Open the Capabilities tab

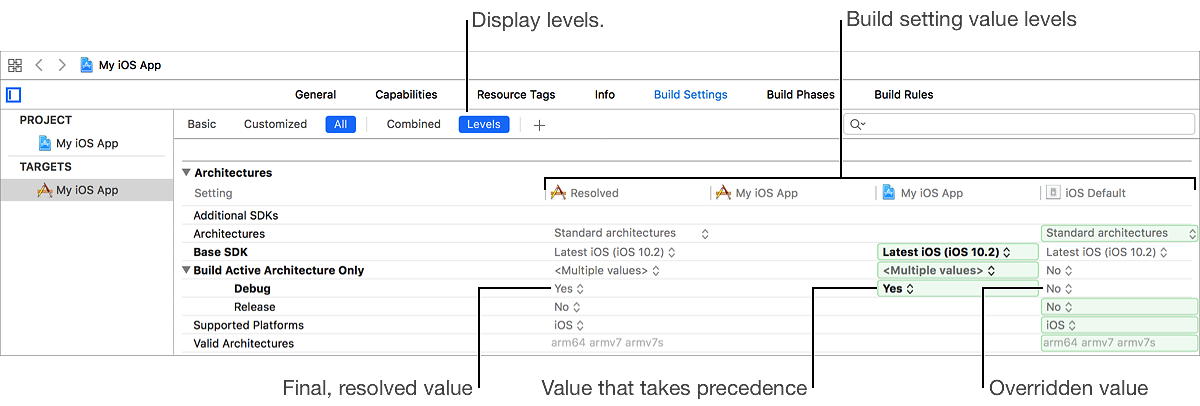coord(406,95)
